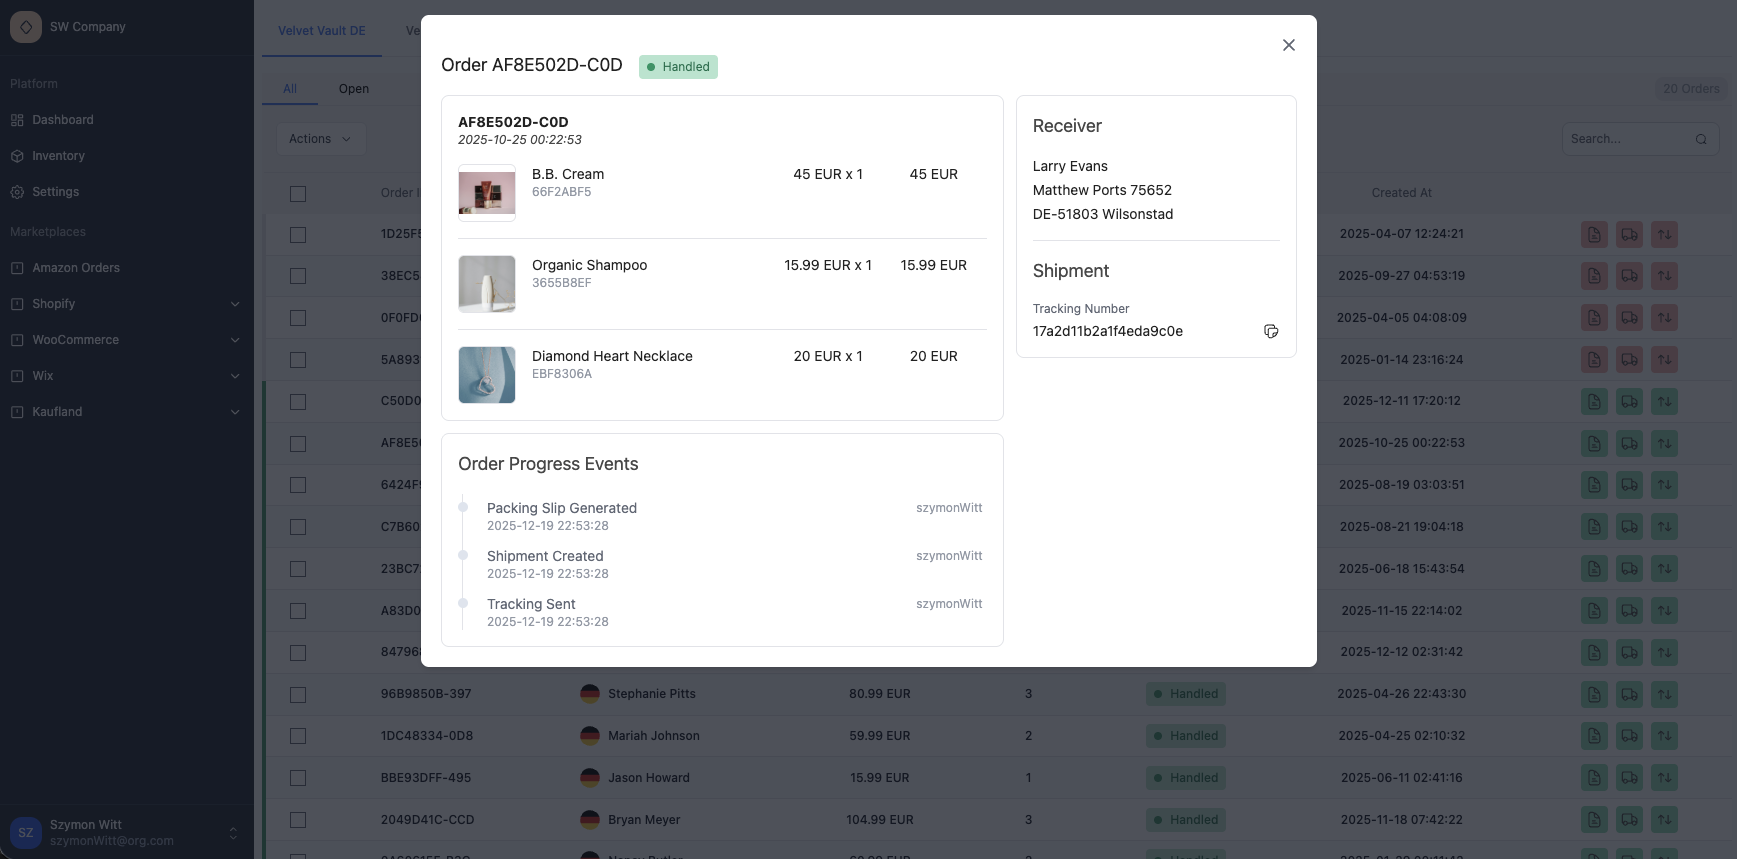The height and width of the screenshot is (859, 1737).
Task: Click the Created At column header
Action: [x=1401, y=193]
